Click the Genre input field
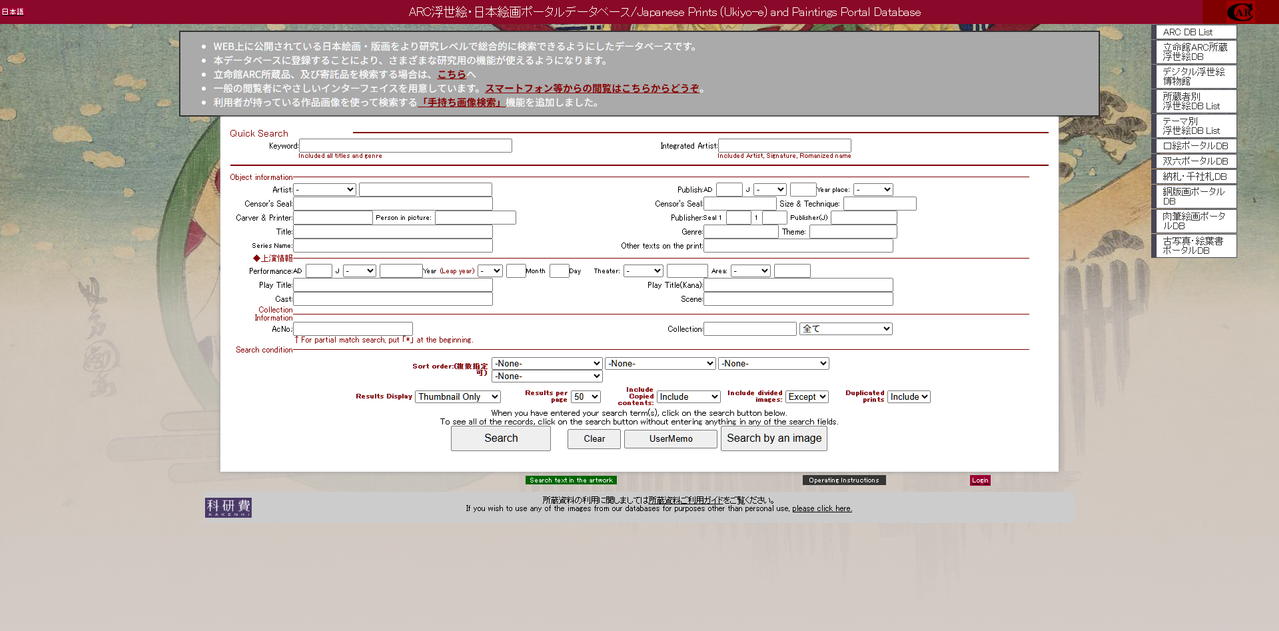 pos(741,231)
